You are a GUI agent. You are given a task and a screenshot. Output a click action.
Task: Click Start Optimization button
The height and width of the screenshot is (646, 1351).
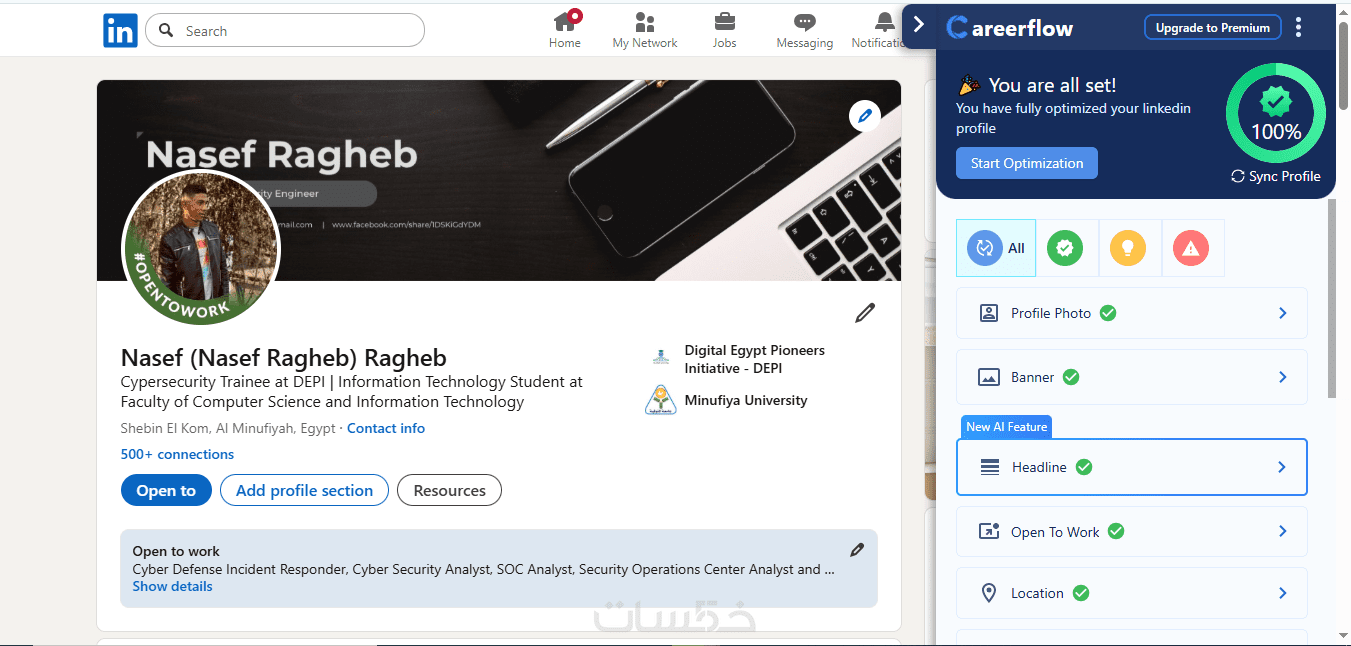pyautogui.click(x=1027, y=163)
